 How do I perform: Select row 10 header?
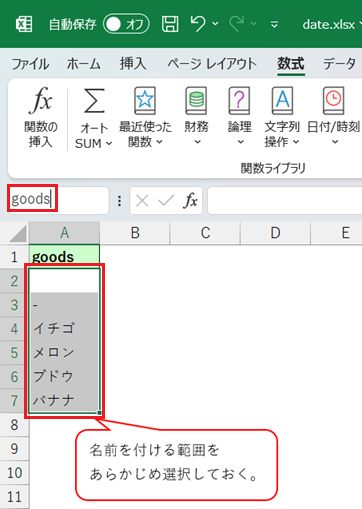tap(14, 473)
